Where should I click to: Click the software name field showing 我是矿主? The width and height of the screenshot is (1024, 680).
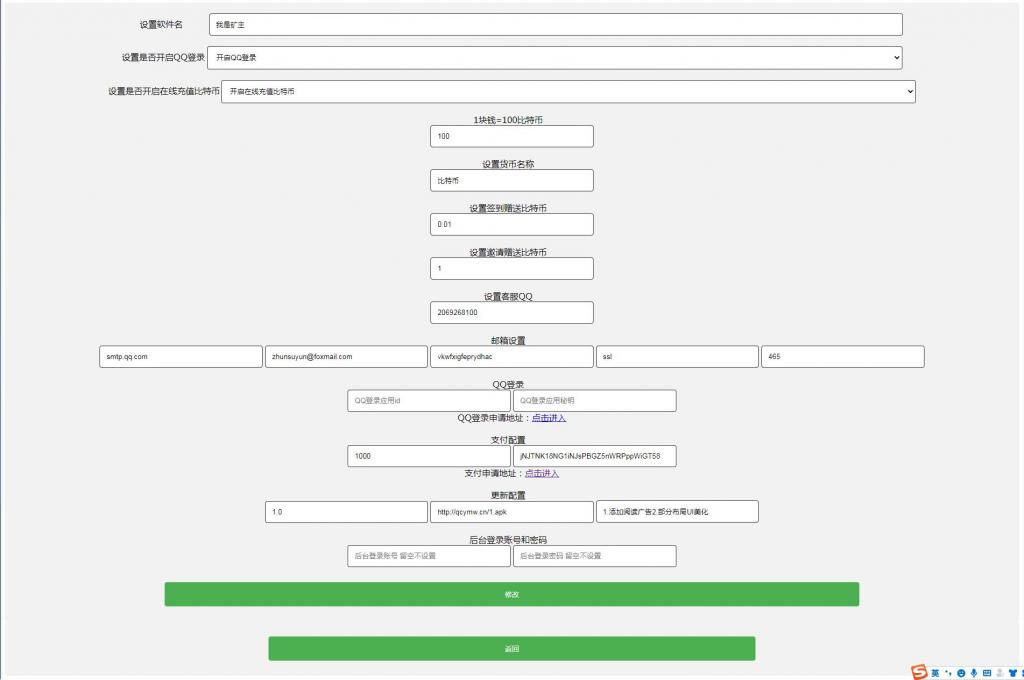[554, 23]
